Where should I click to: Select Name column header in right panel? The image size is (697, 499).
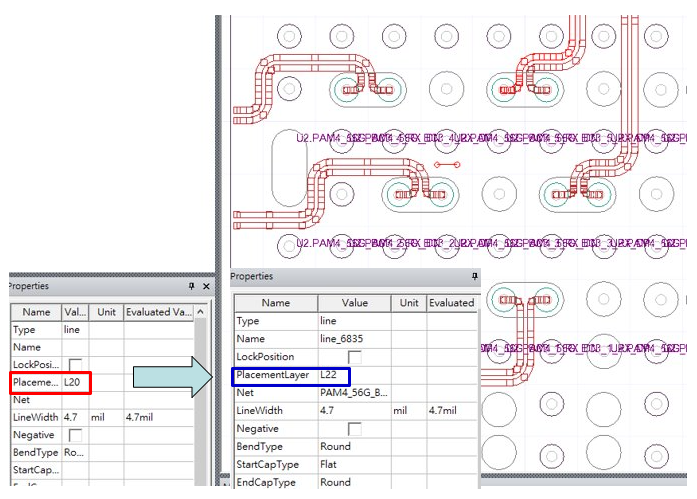click(x=276, y=303)
